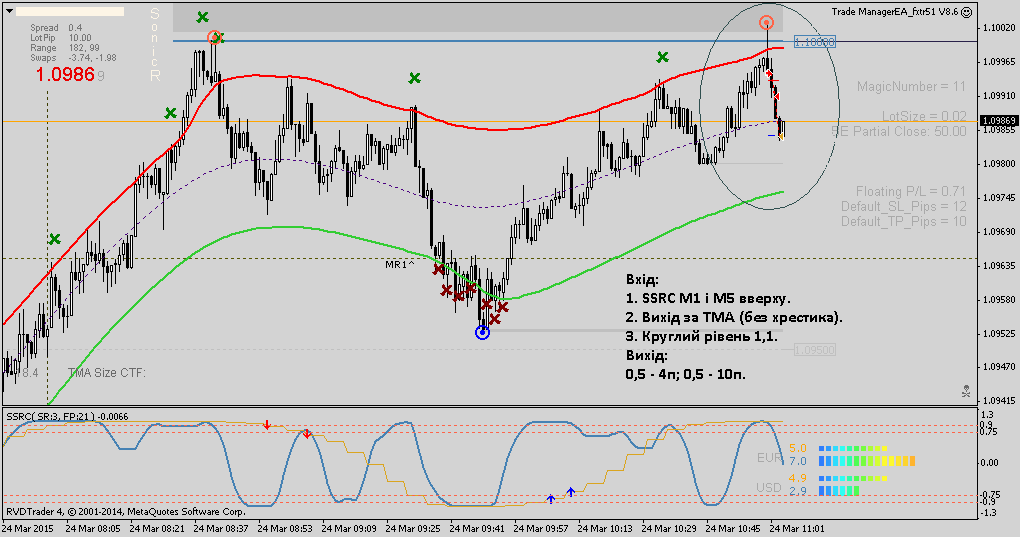Select the 1.10000 price level label box
This screenshot has height=537, width=1020.
coord(814,42)
